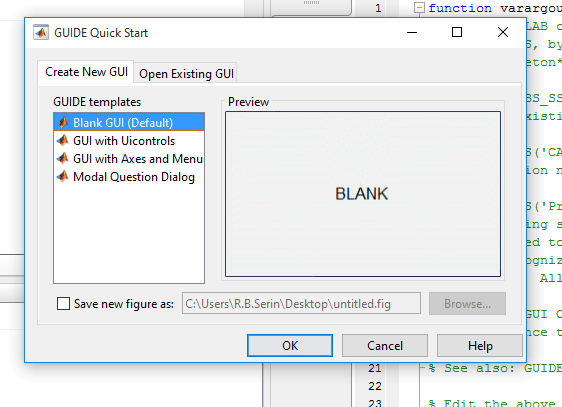
Task: Pick the Modal Question Dialog template
Action: click(x=129, y=177)
